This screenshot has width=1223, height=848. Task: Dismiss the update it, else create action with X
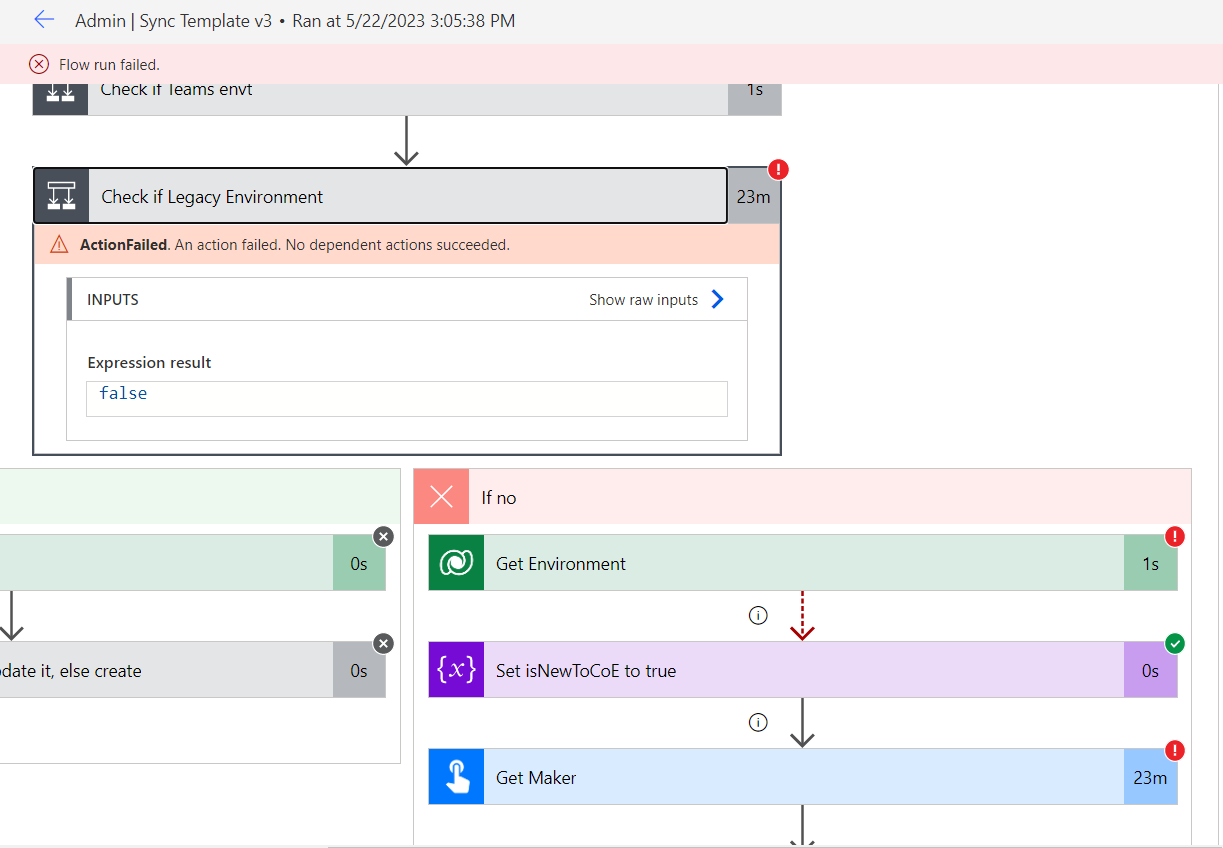point(383,643)
